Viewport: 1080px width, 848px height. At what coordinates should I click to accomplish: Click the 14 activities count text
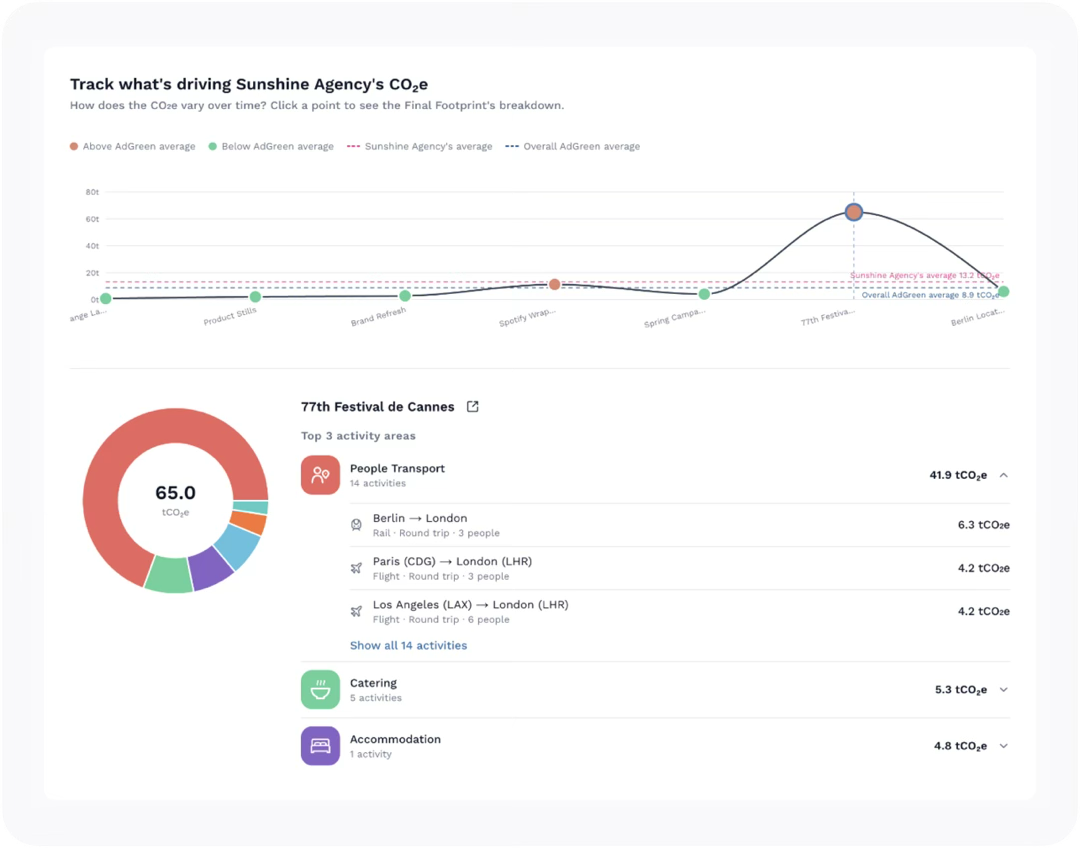[377, 484]
